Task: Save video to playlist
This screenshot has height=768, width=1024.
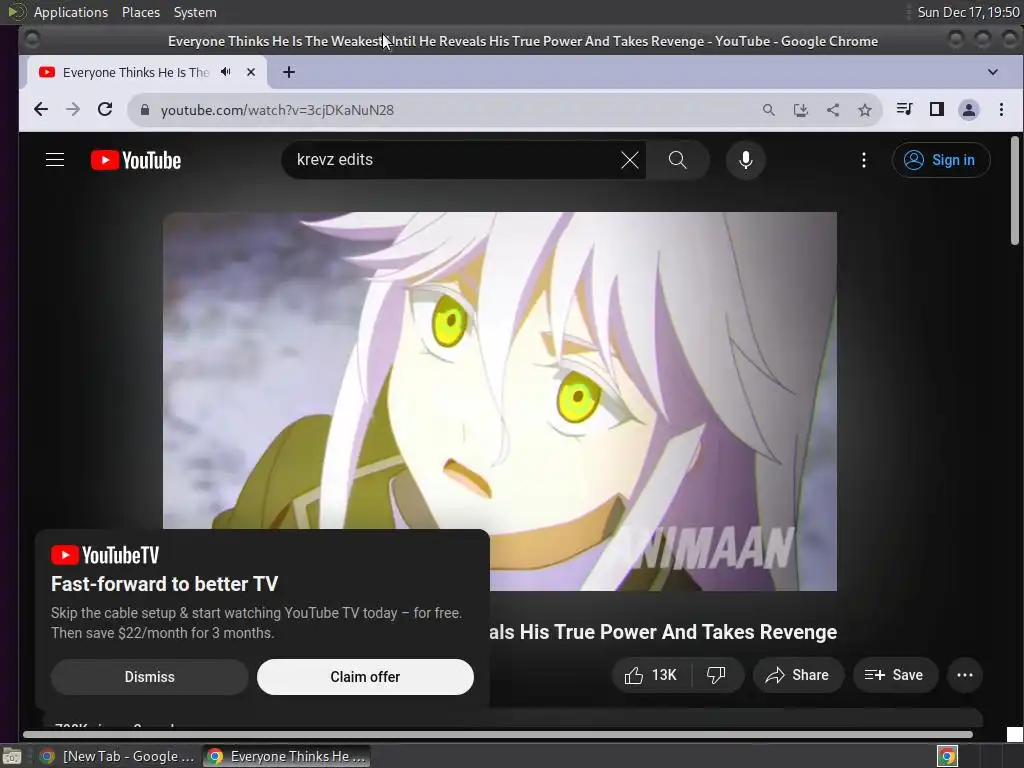Action: [895, 675]
